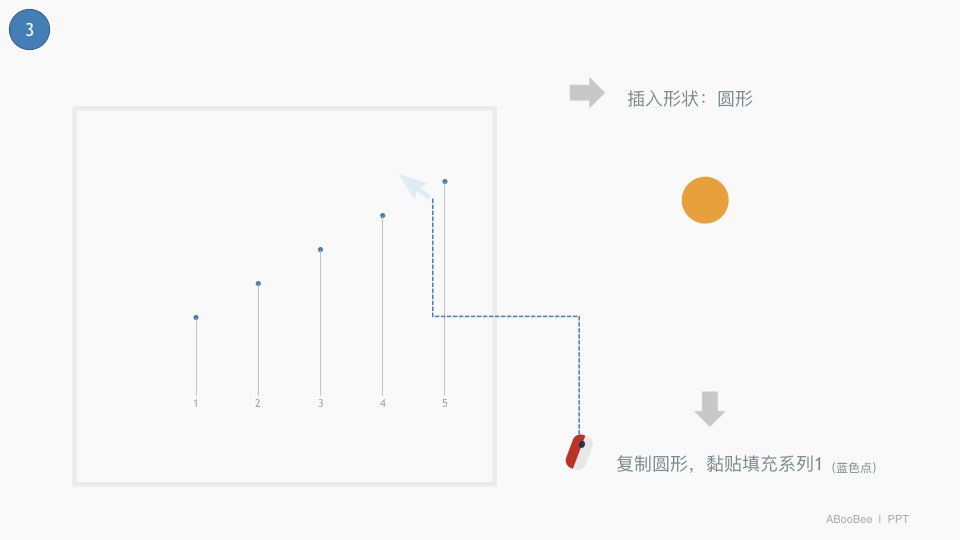Click the axis label 3
The height and width of the screenshot is (540, 960).
(x=320, y=403)
